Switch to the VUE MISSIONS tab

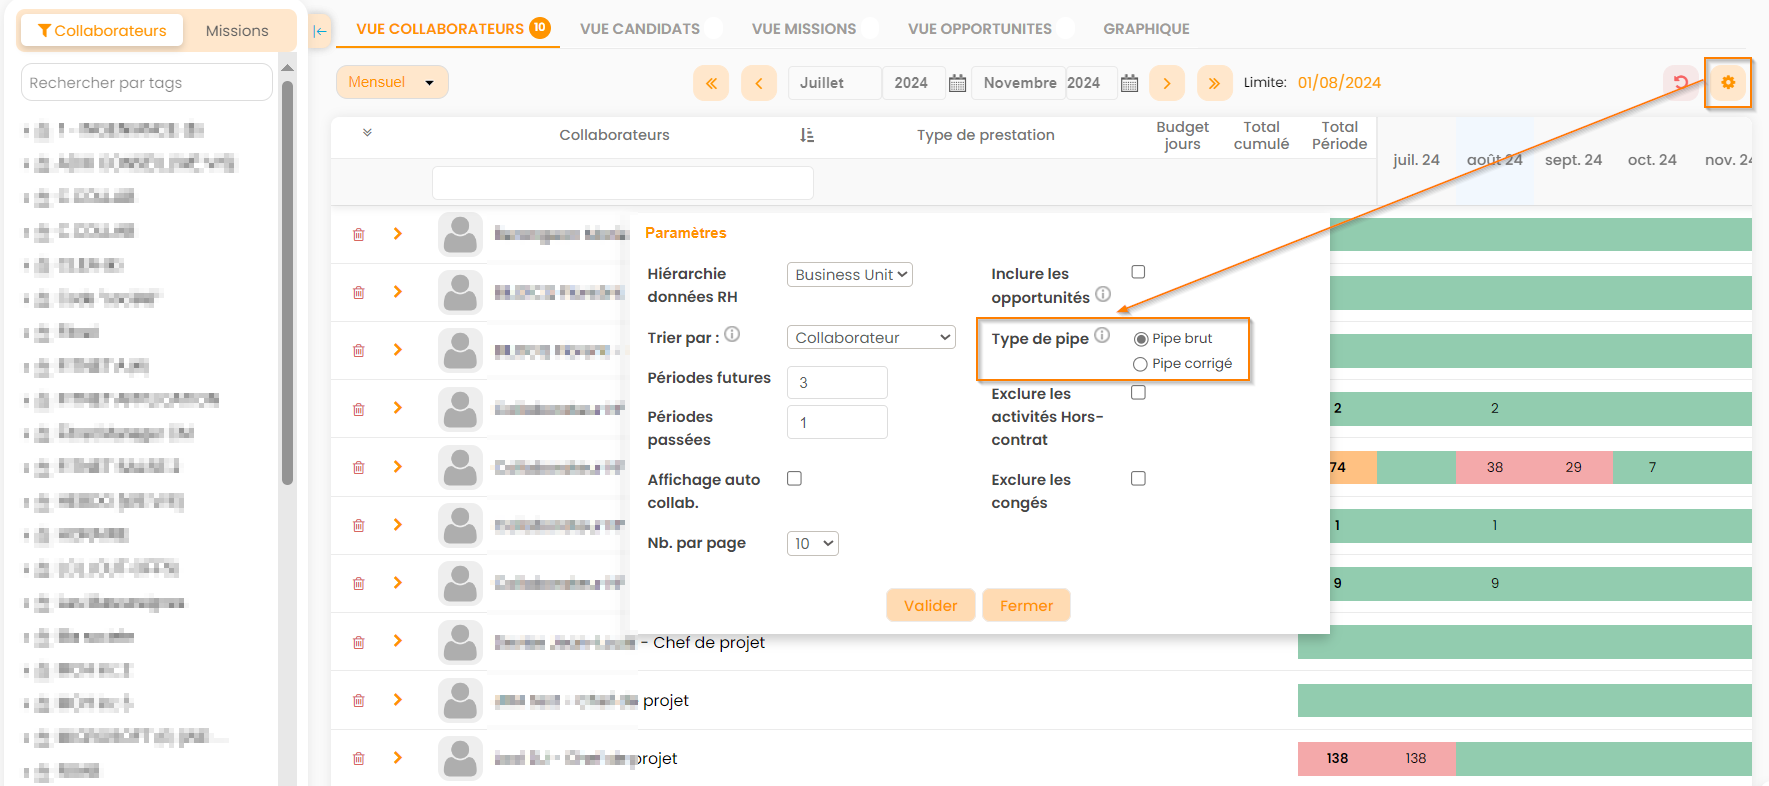pyautogui.click(x=803, y=29)
